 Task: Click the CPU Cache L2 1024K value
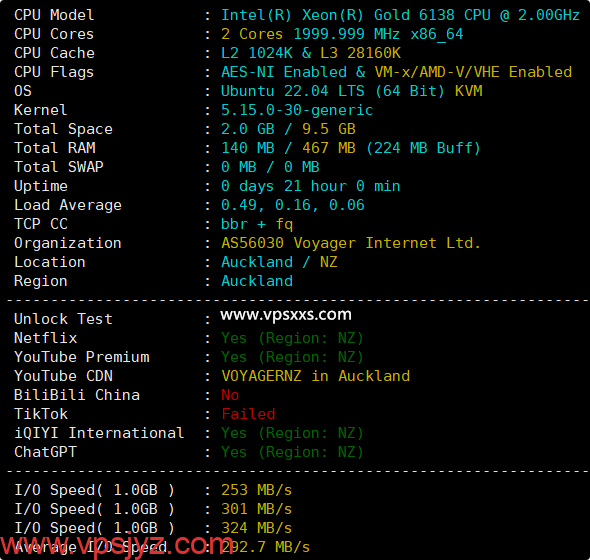[311, 53]
